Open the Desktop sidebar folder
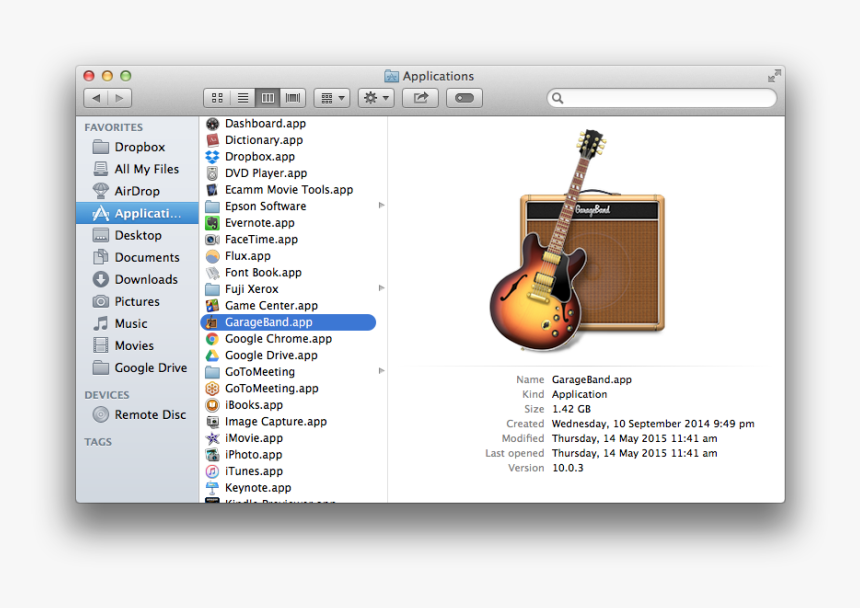 click(137, 235)
